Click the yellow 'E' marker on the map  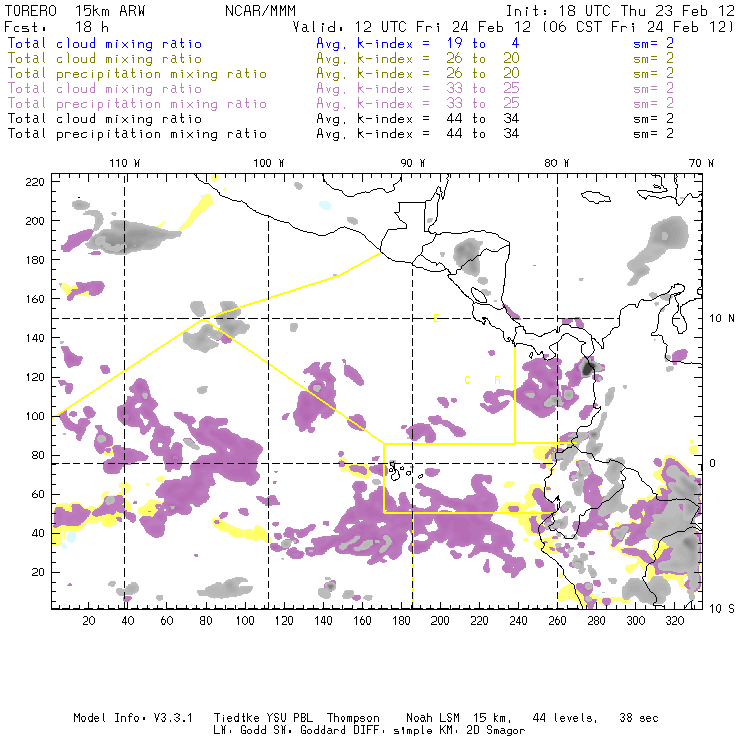tap(436, 319)
